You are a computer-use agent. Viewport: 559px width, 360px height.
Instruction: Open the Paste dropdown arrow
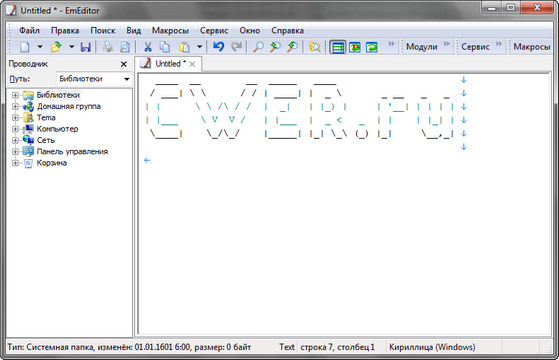pyautogui.click(x=199, y=47)
